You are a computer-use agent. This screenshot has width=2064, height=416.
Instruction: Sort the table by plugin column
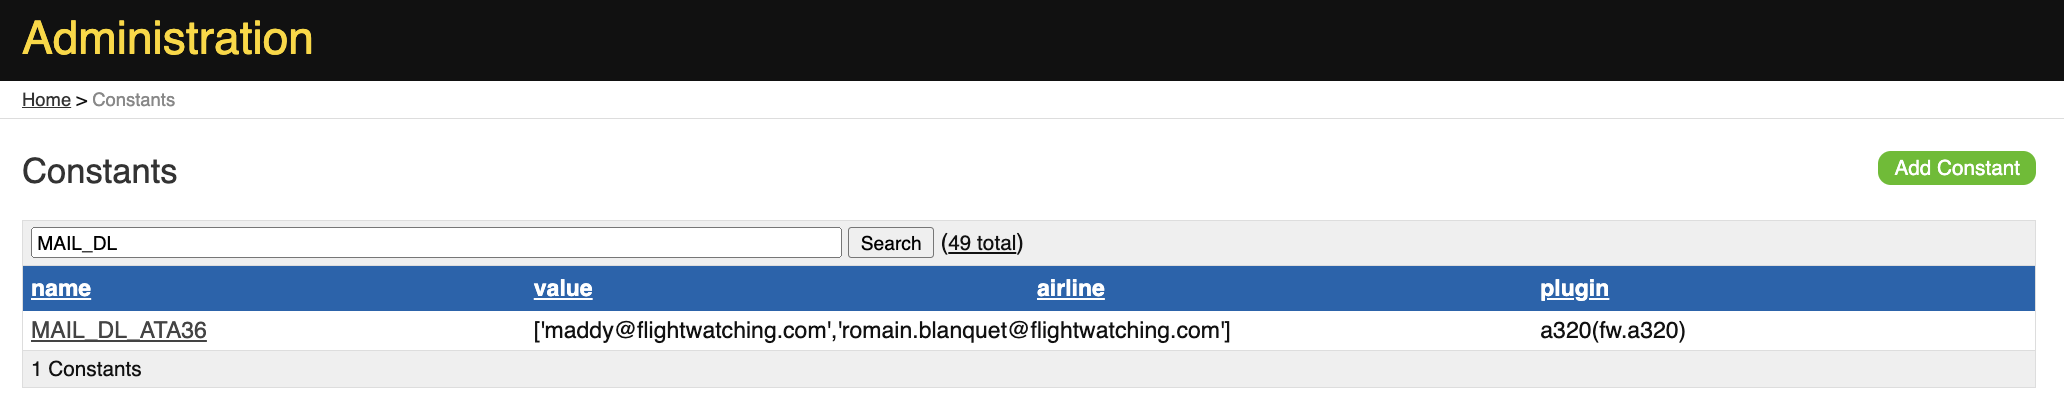click(x=1574, y=289)
